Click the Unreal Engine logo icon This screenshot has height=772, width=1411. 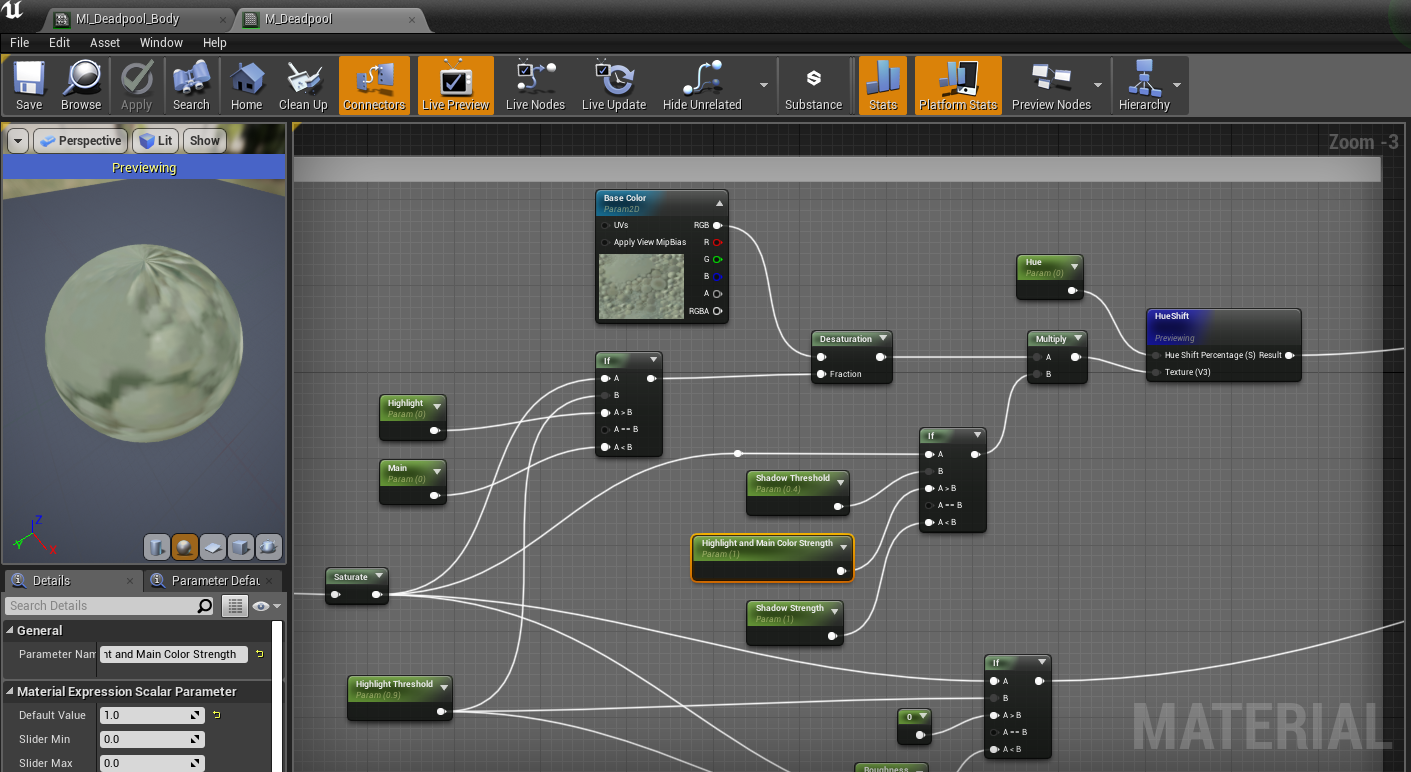(x=13, y=11)
